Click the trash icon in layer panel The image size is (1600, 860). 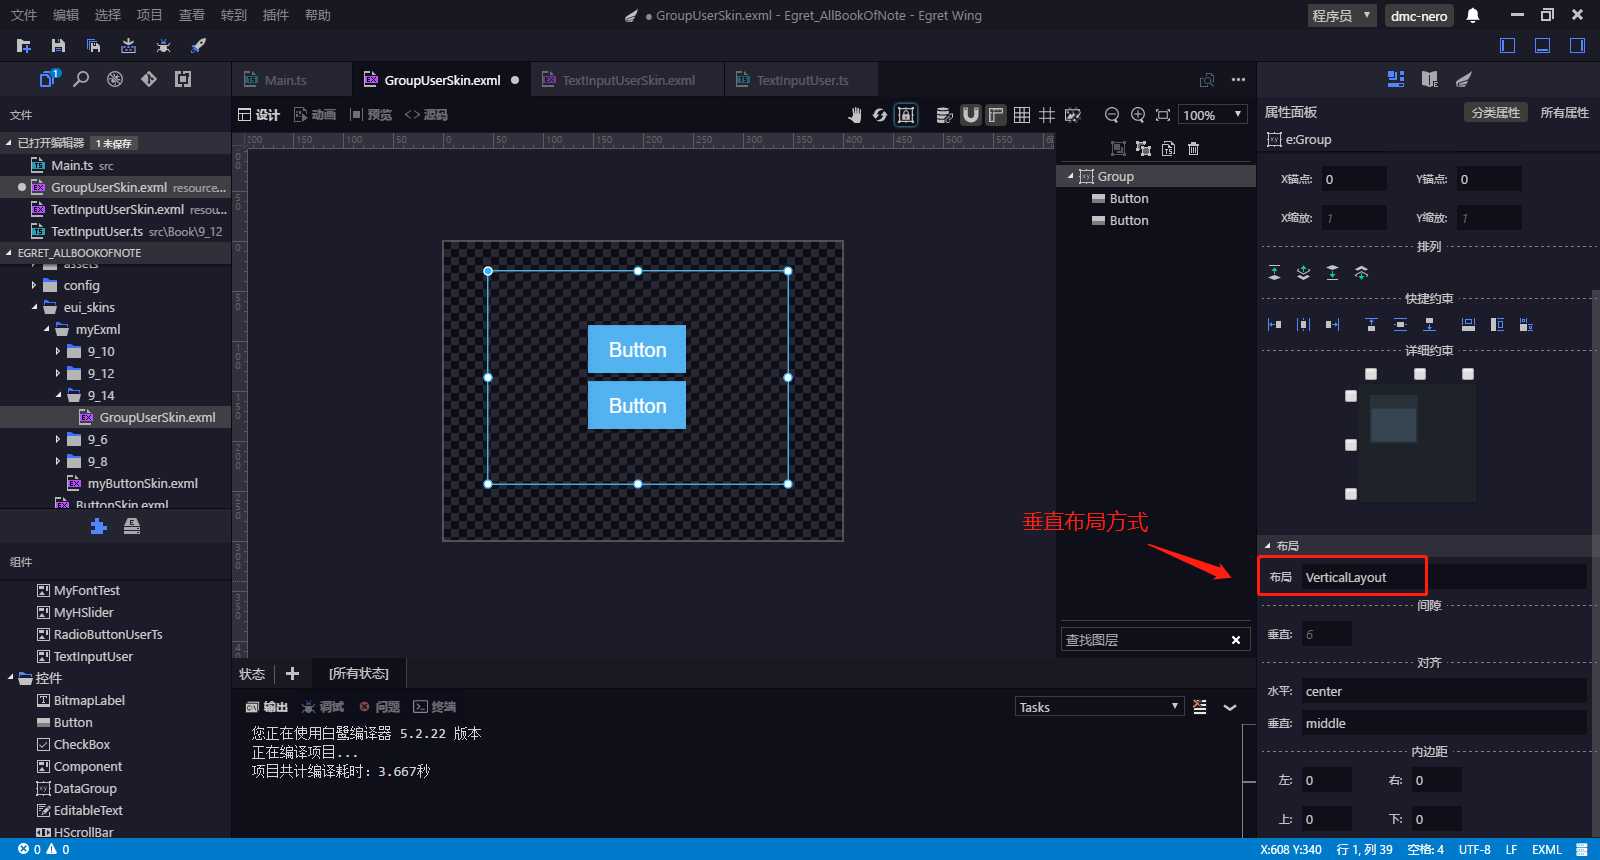click(1193, 149)
